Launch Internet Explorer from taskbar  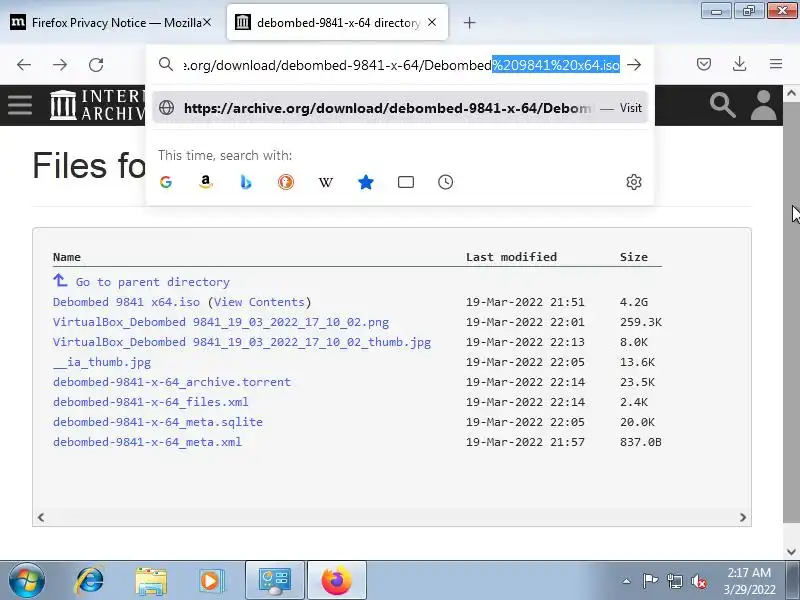click(x=89, y=580)
